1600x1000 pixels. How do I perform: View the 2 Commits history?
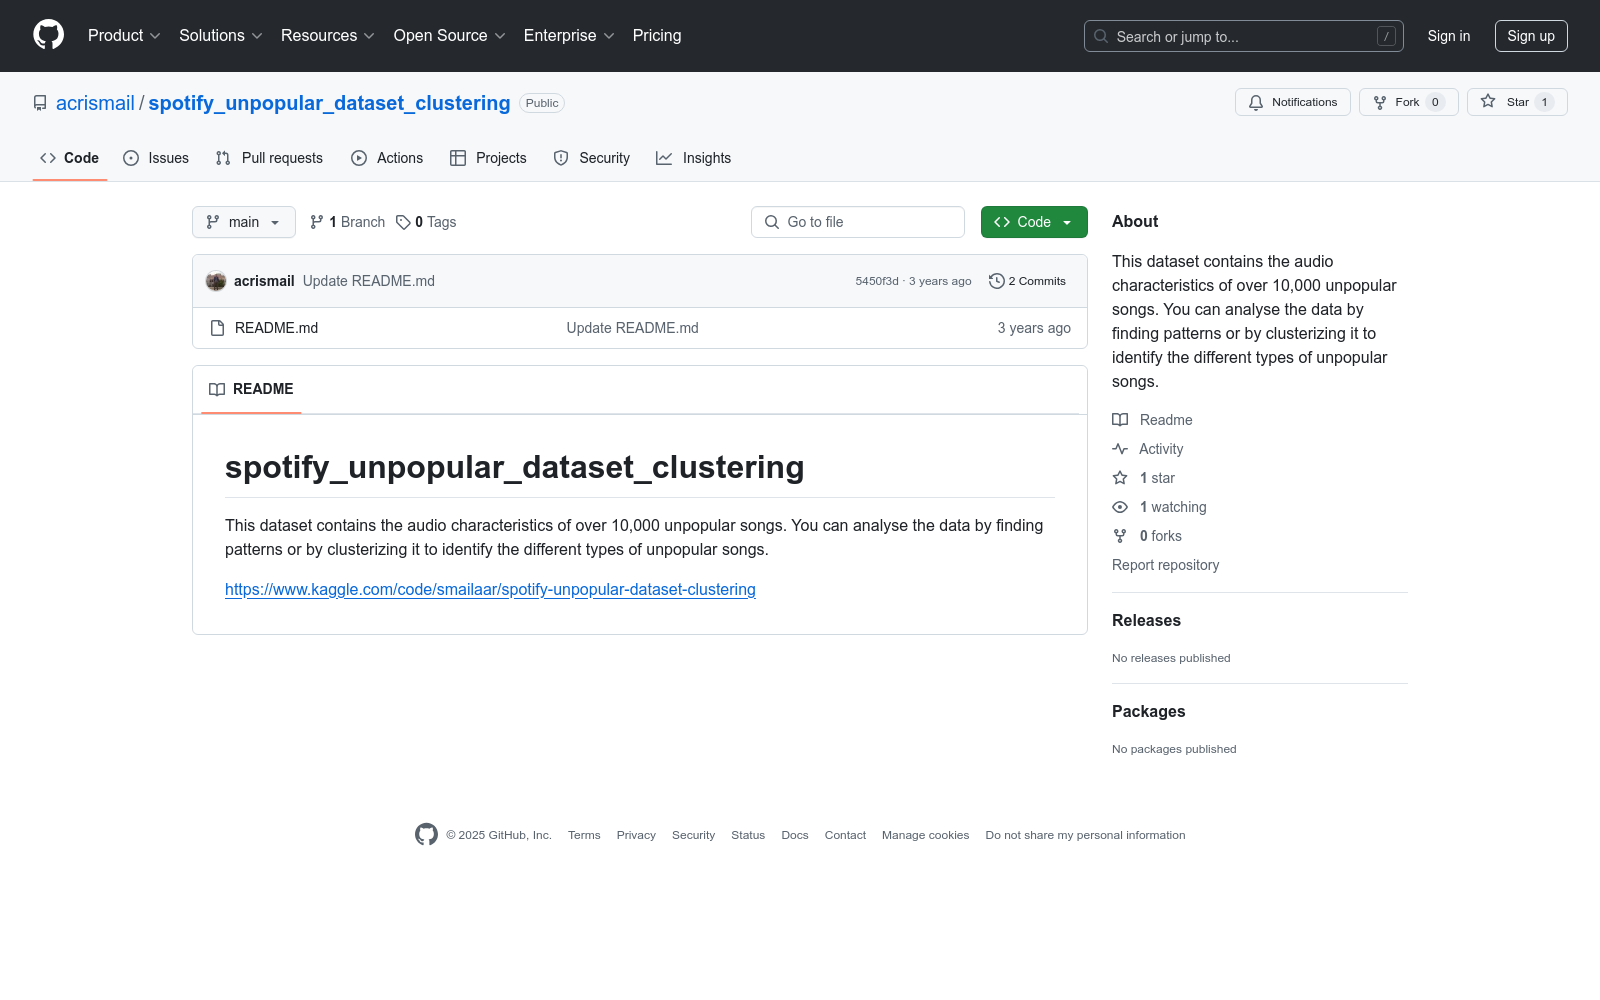coord(1028,281)
